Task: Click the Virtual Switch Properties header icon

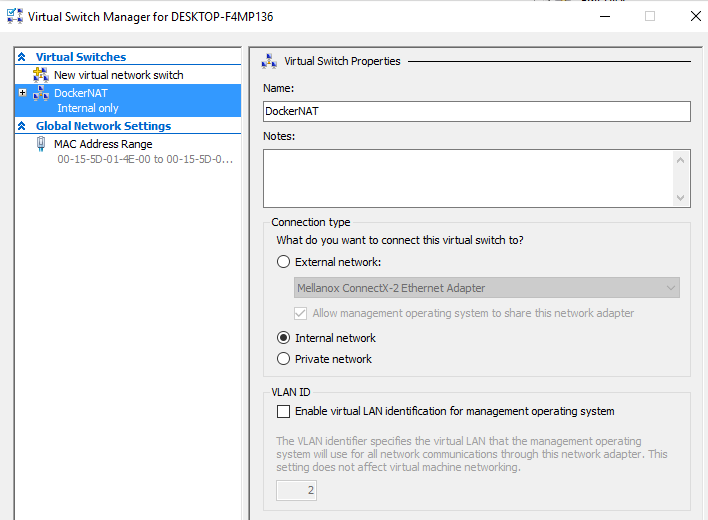Action: click(x=269, y=61)
